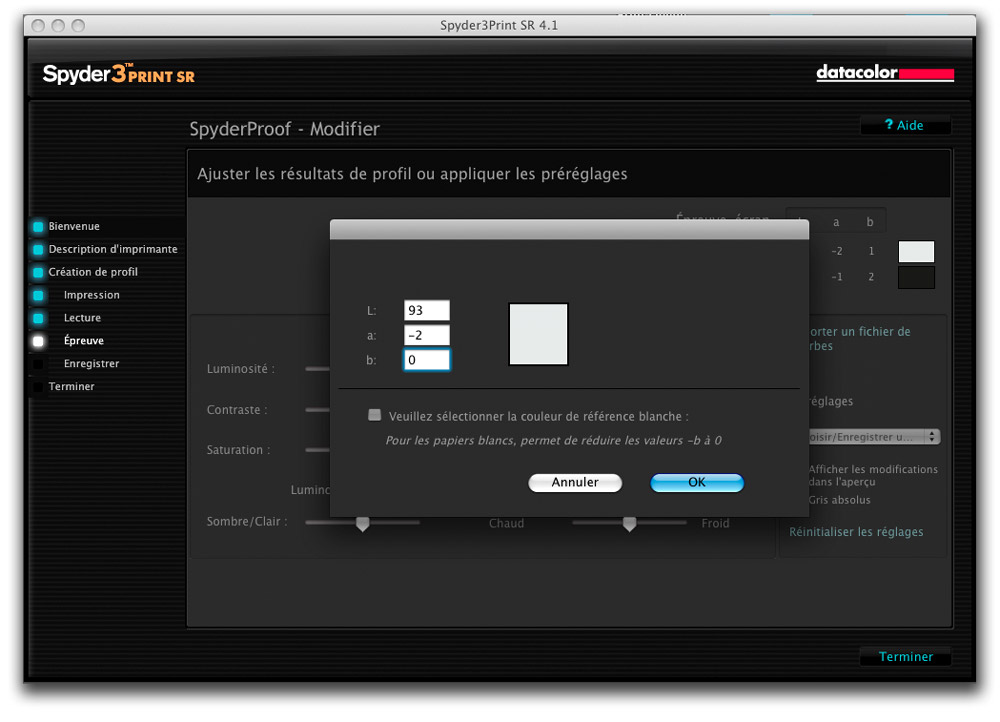This screenshot has height=722, width=1000.
Task: Click the Terminer button at bottom right
Action: point(905,656)
